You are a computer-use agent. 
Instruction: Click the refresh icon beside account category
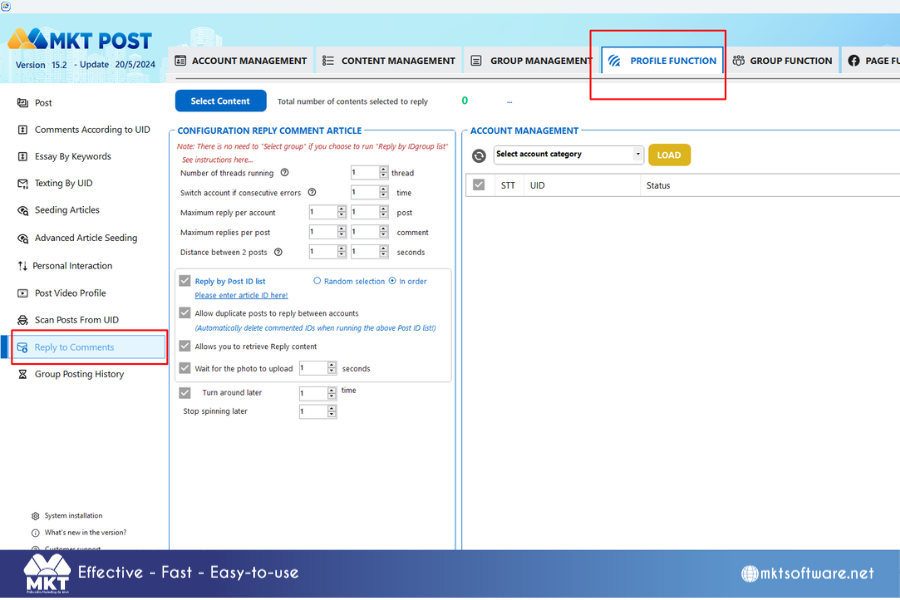coord(479,155)
